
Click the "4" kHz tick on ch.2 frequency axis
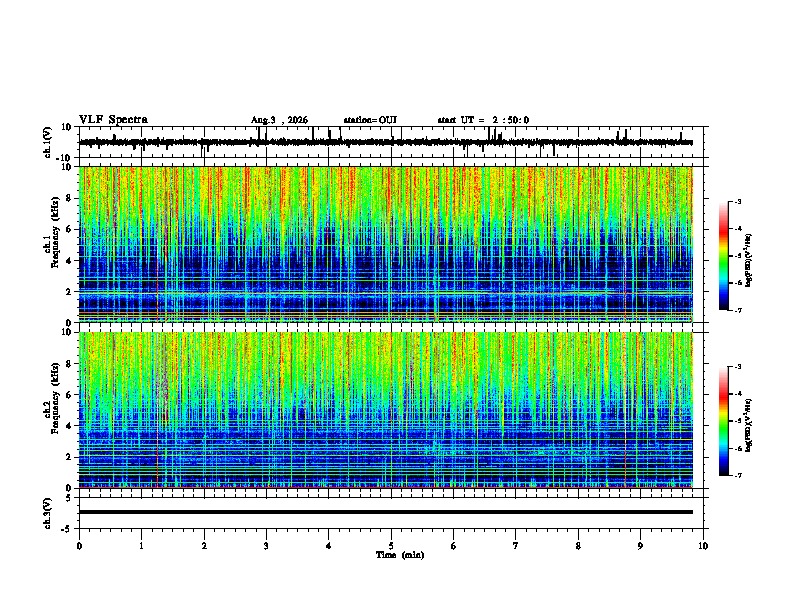(x=69, y=426)
